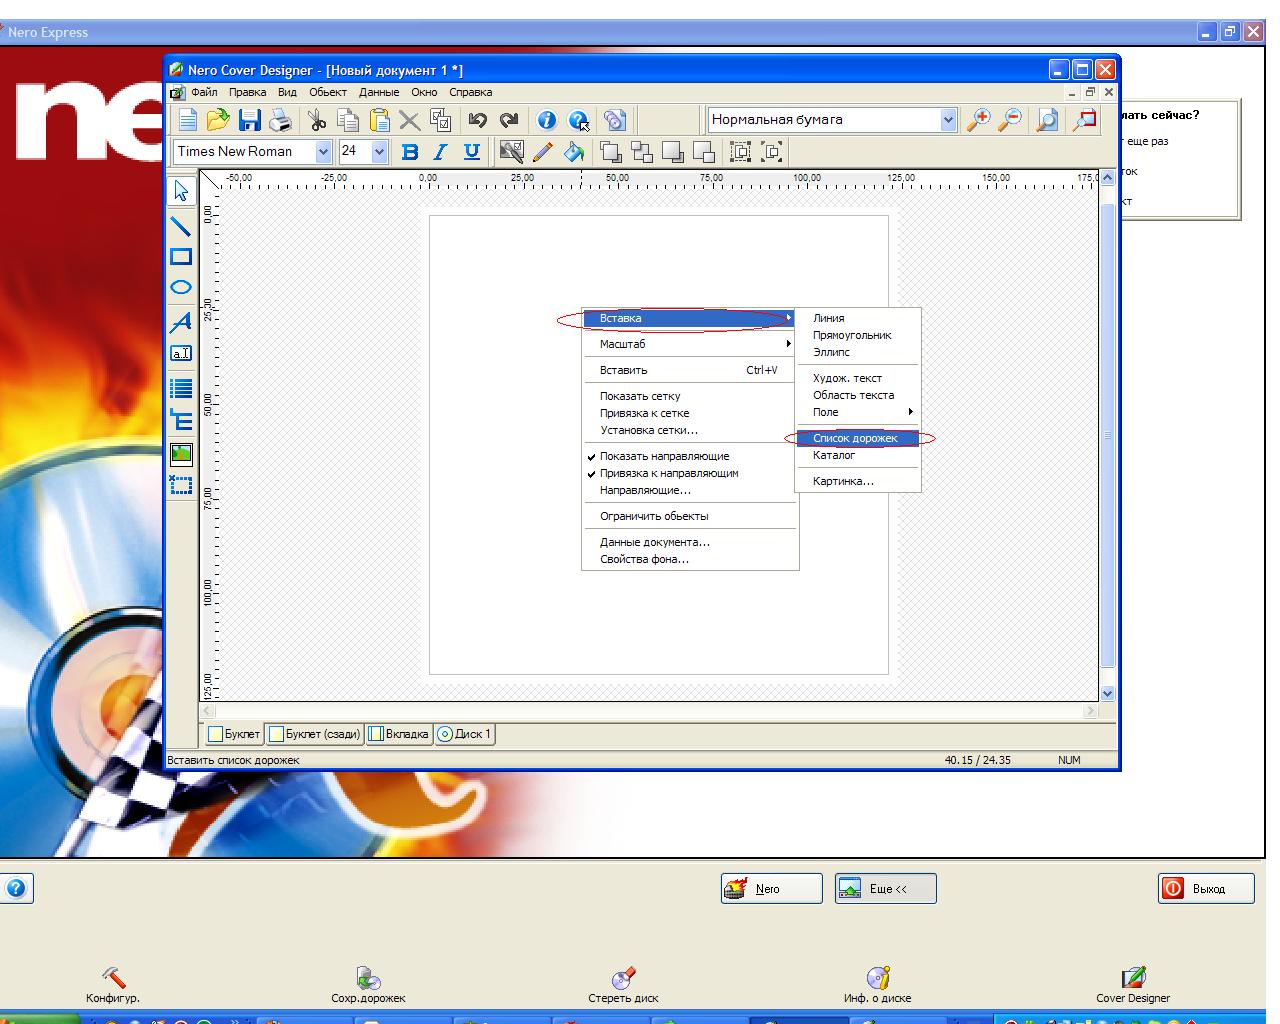The width and height of the screenshot is (1280, 1024).
Task: Save the document with the floppy icon
Action: click(249, 120)
